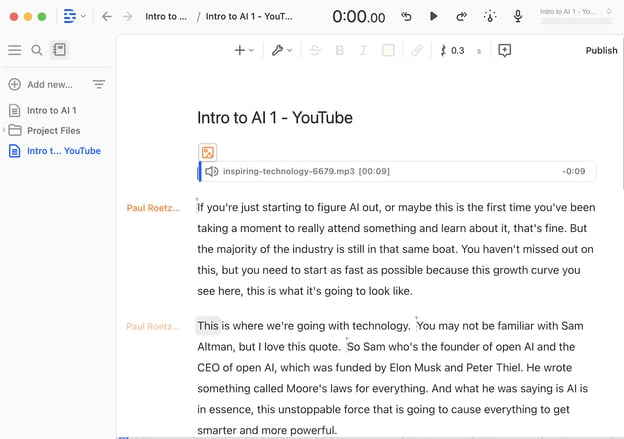
Task: Skip forward with the forward icon
Action: (461, 16)
